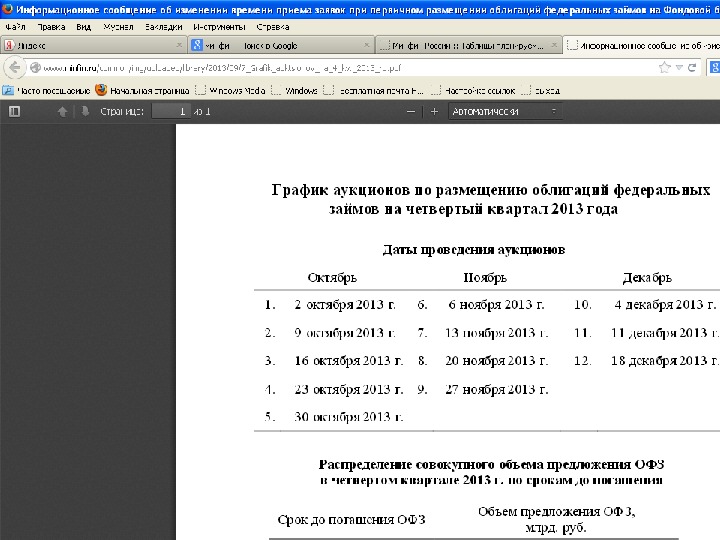This screenshot has height=540, width=720.
Task: Click the Даты проведения аукционов heading
Action: click(x=473, y=250)
